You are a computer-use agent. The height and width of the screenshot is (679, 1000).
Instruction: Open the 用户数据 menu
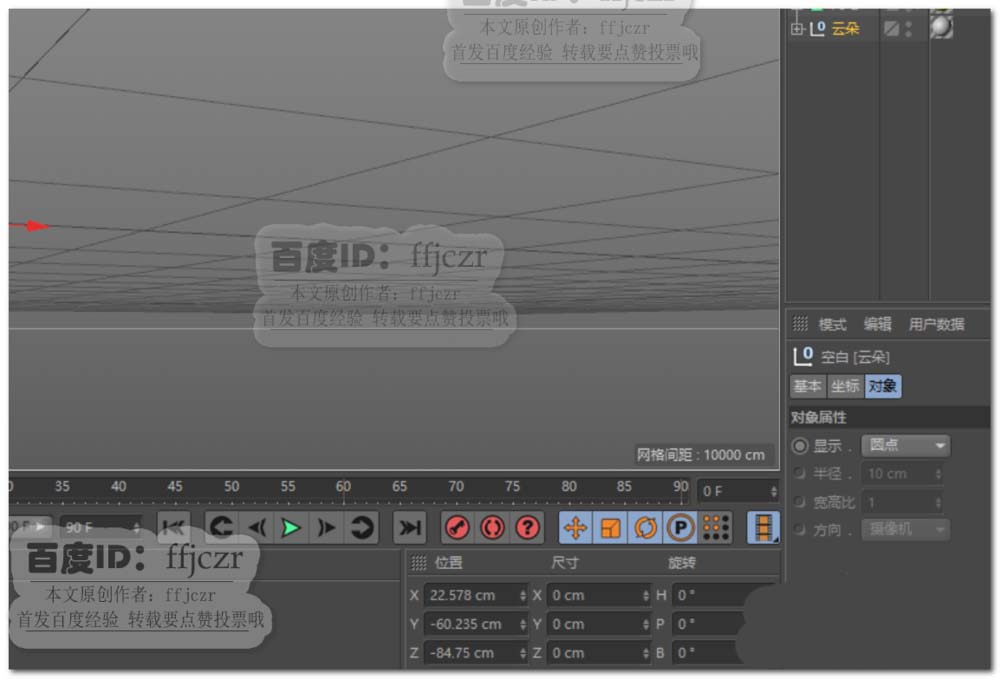936,325
